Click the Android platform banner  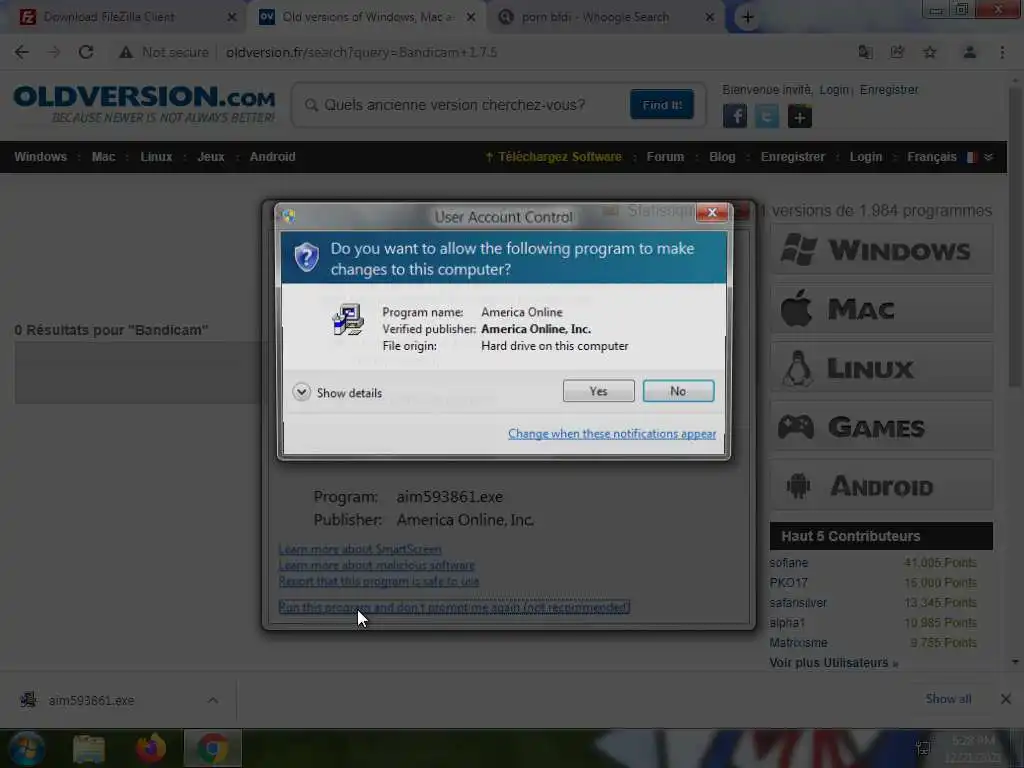881,485
